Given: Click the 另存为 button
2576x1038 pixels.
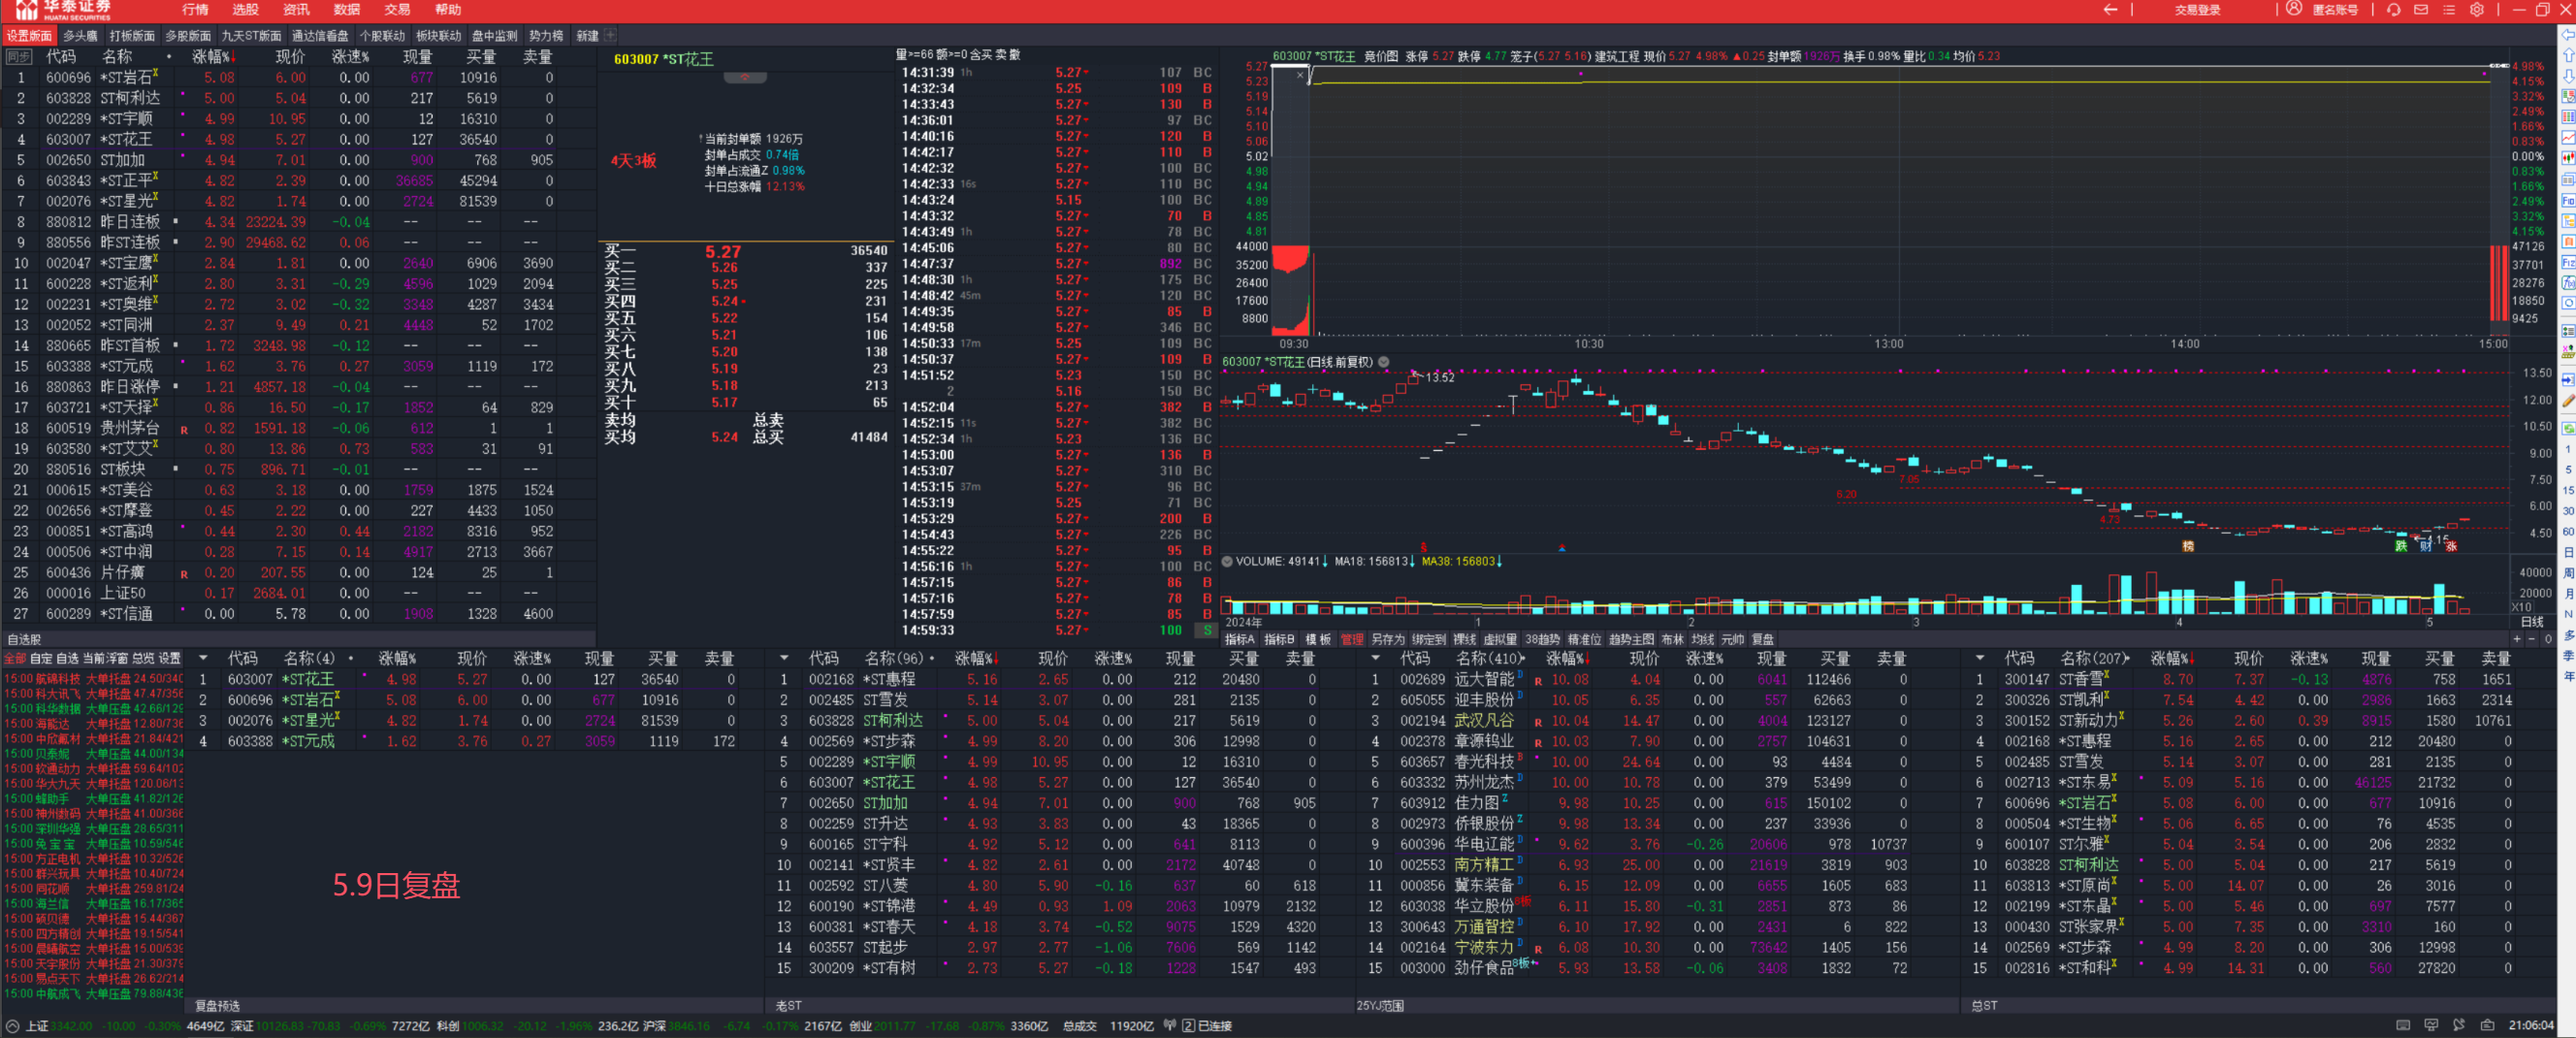Looking at the screenshot, I should tap(1387, 639).
